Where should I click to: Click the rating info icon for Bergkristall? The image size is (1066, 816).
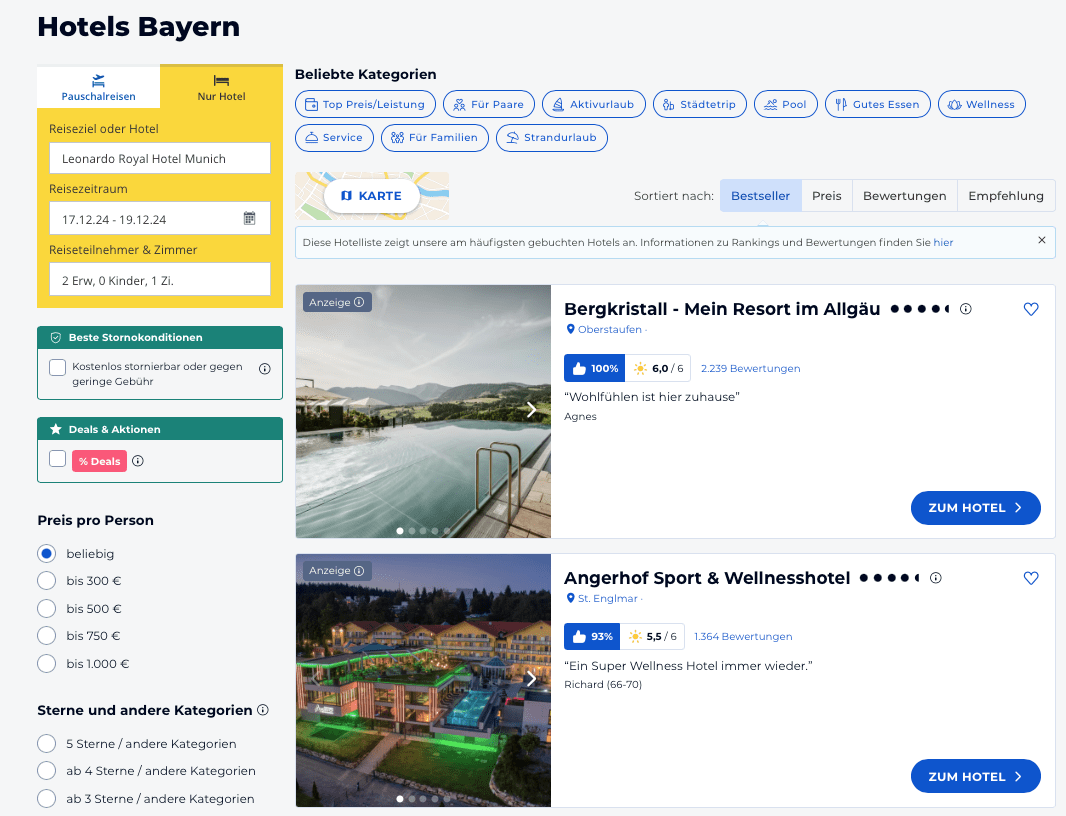coord(965,309)
